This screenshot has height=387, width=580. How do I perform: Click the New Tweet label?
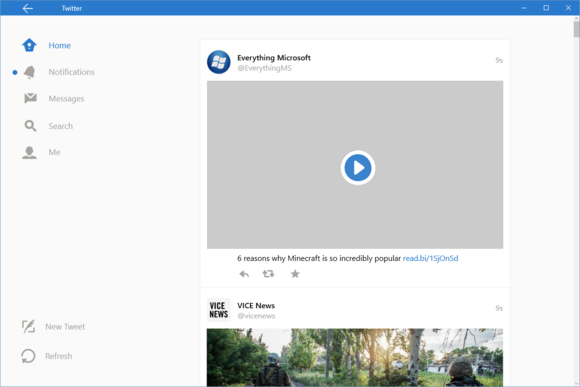point(65,327)
